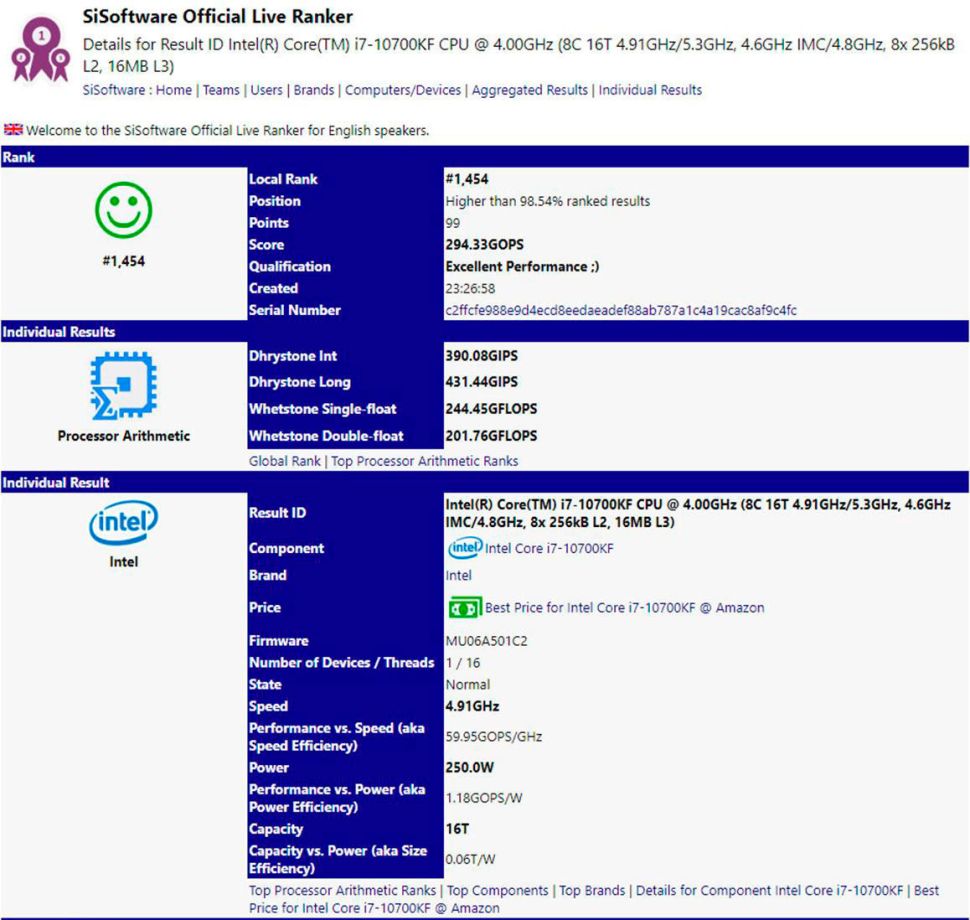Select the '1 / 16' devices threads value
Image resolution: width=970 pixels, height=920 pixels.
(463, 663)
